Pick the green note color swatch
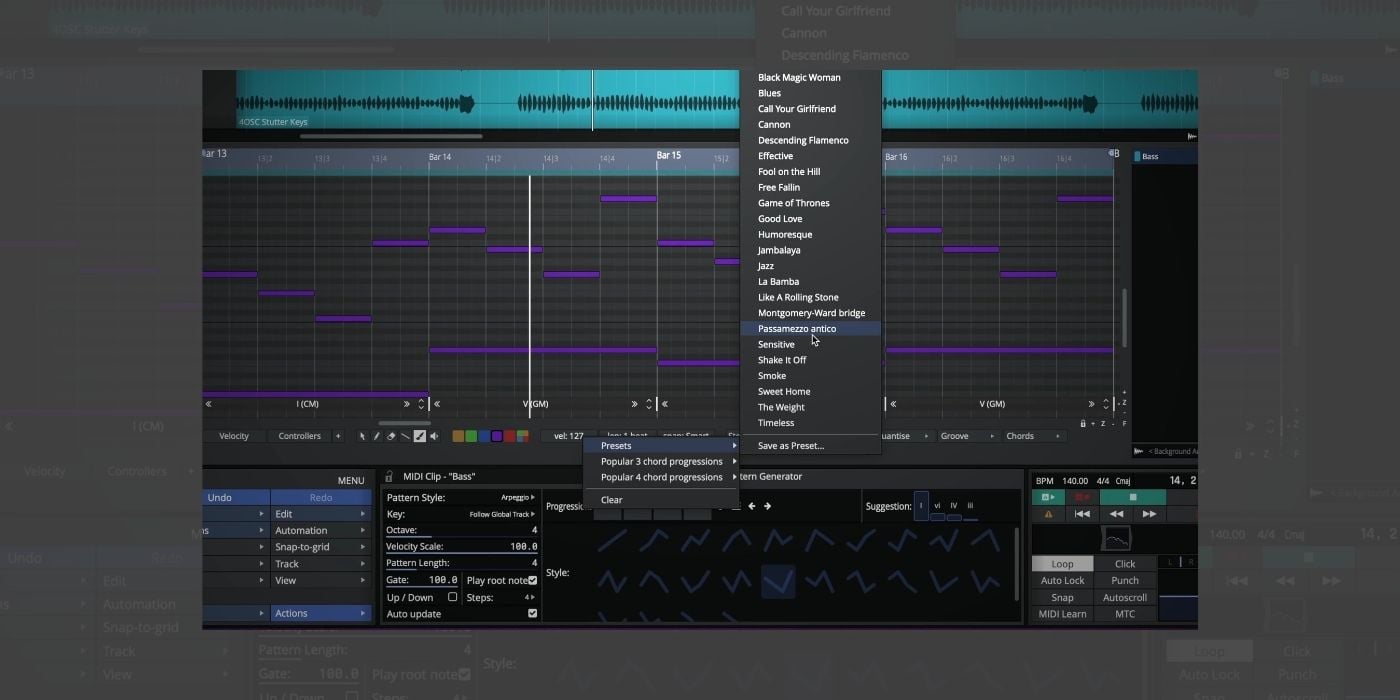The height and width of the screenshot is (700, 1400). [471, 436]
